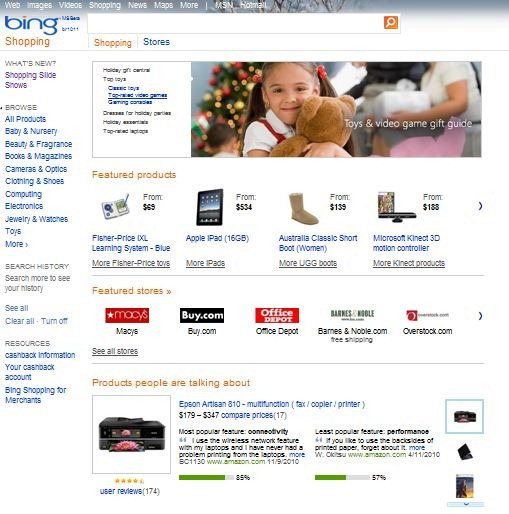Image resolution: width=509 pixels, height=514 pixels.
Task: Expand the More browse categories link
Action: [17, 244]
